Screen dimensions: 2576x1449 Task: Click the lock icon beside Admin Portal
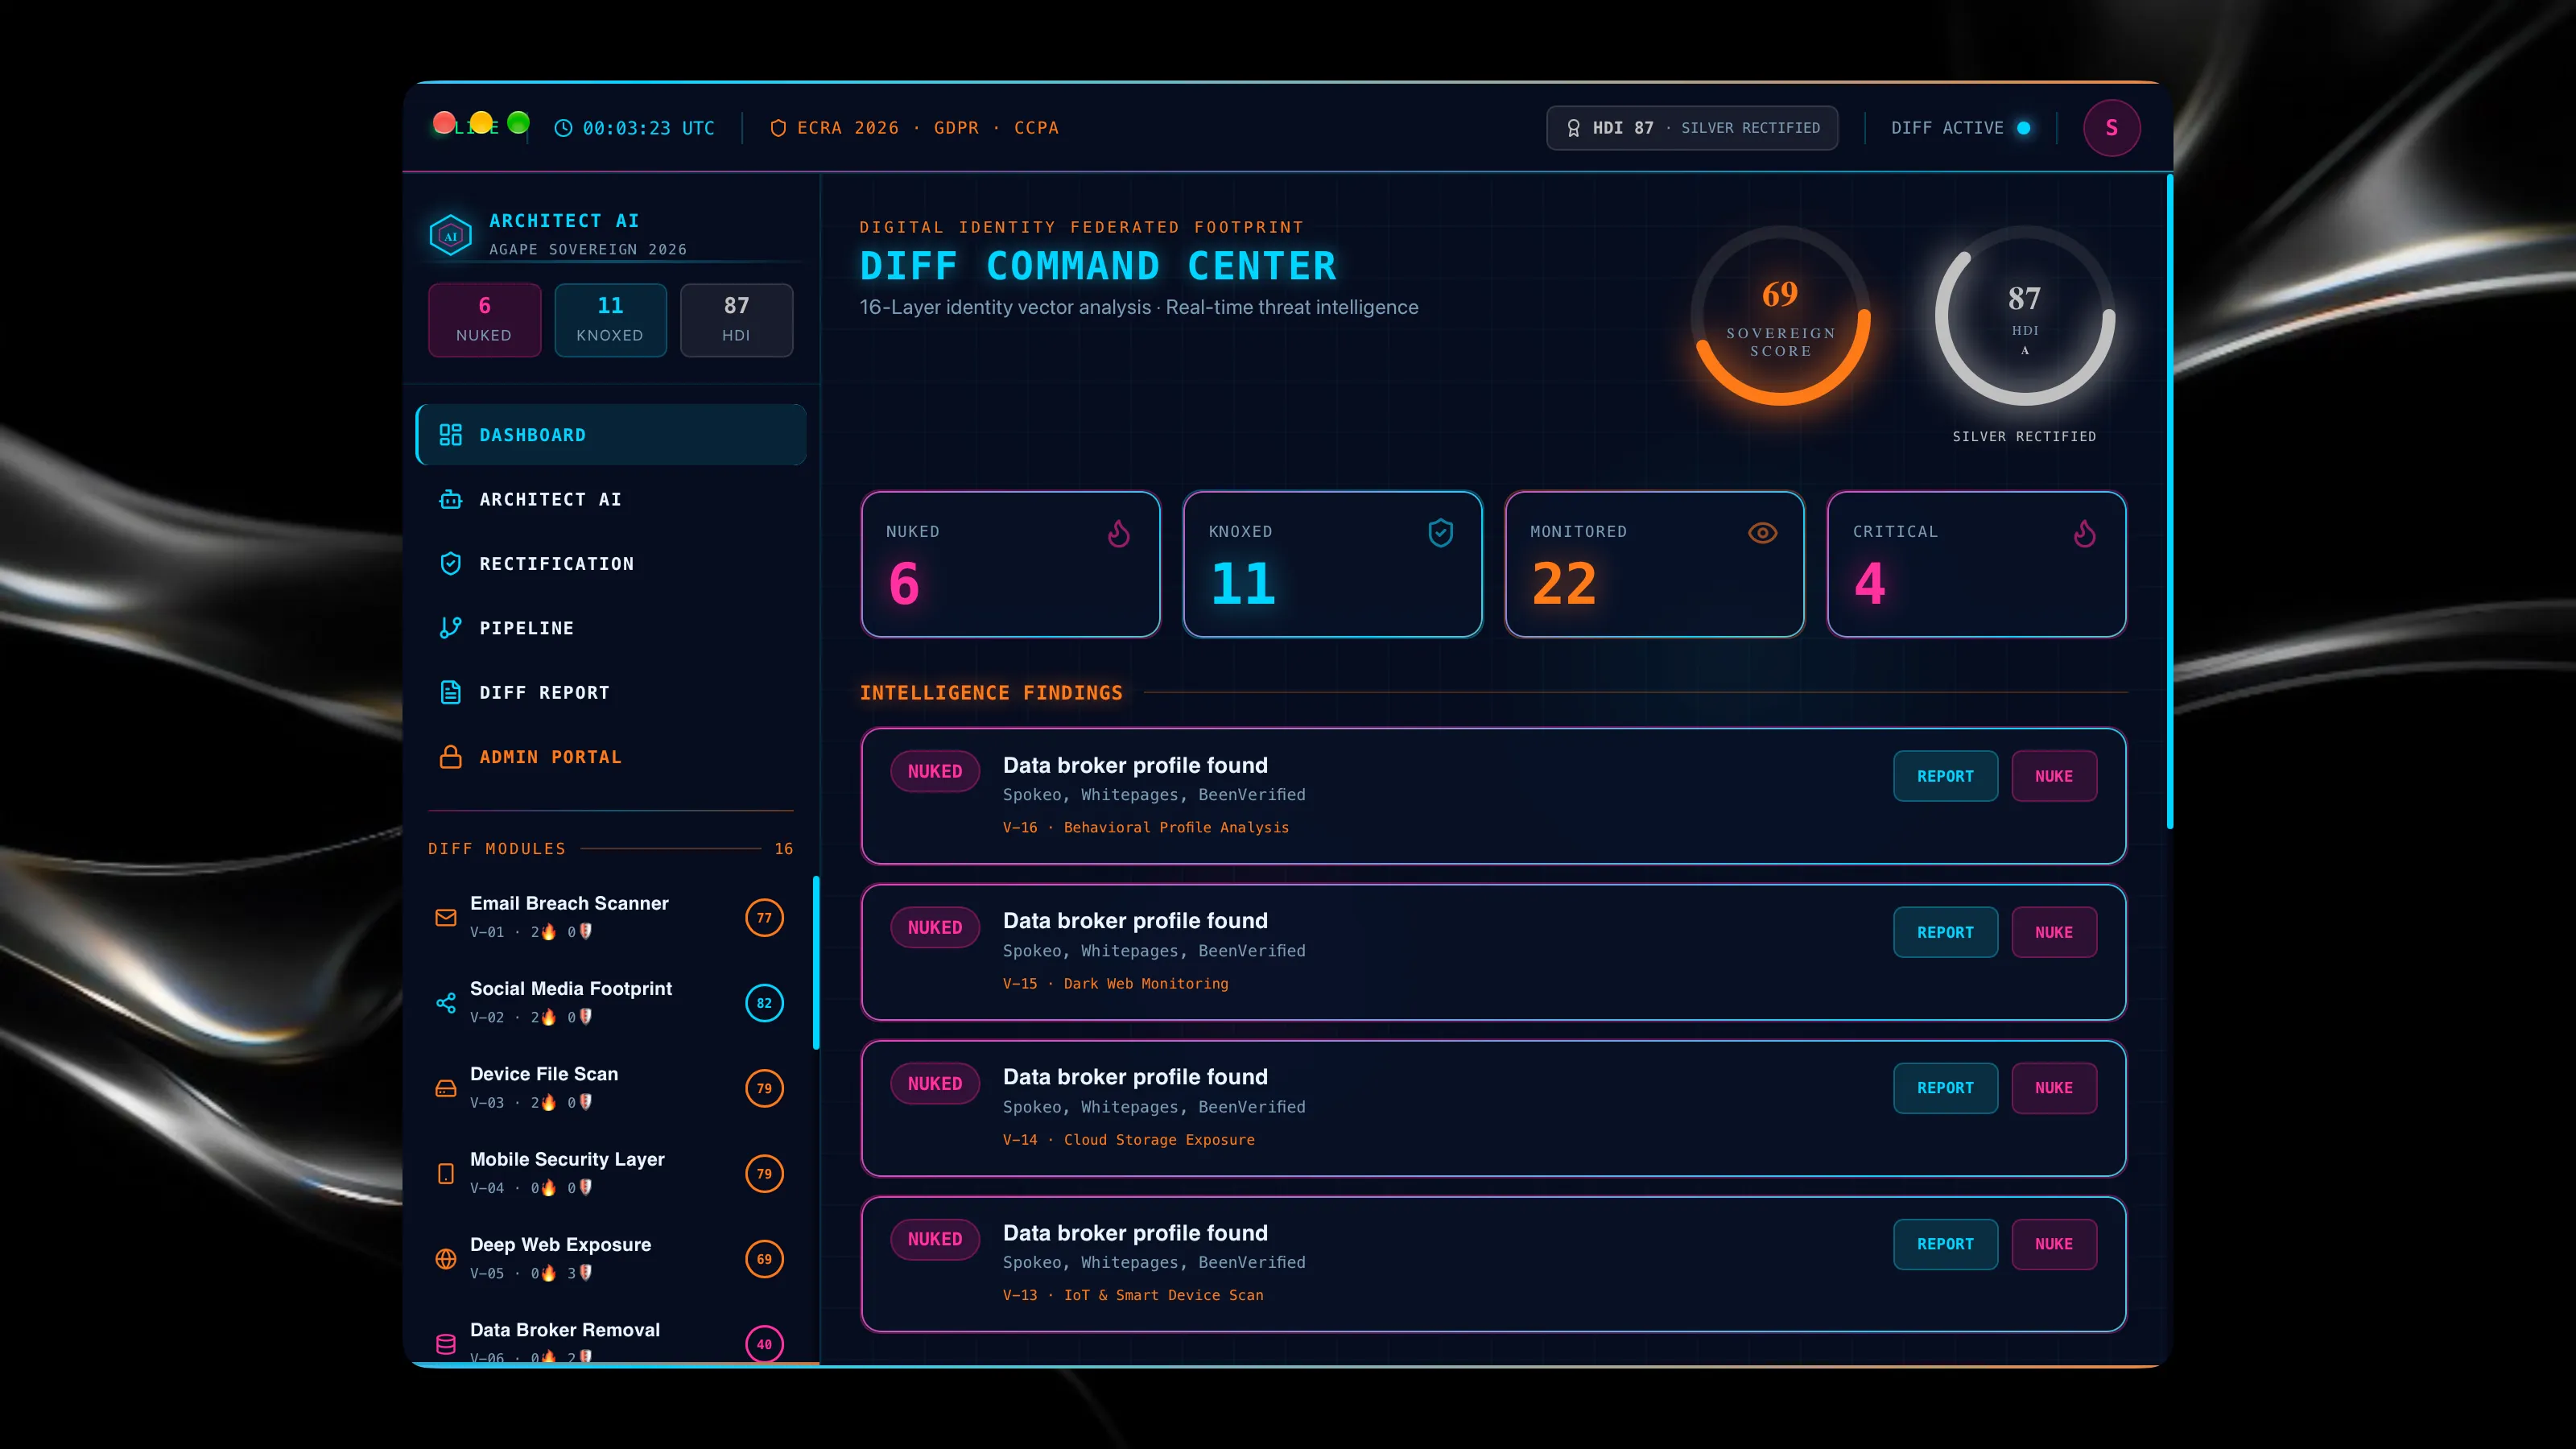tap(451, 757)
